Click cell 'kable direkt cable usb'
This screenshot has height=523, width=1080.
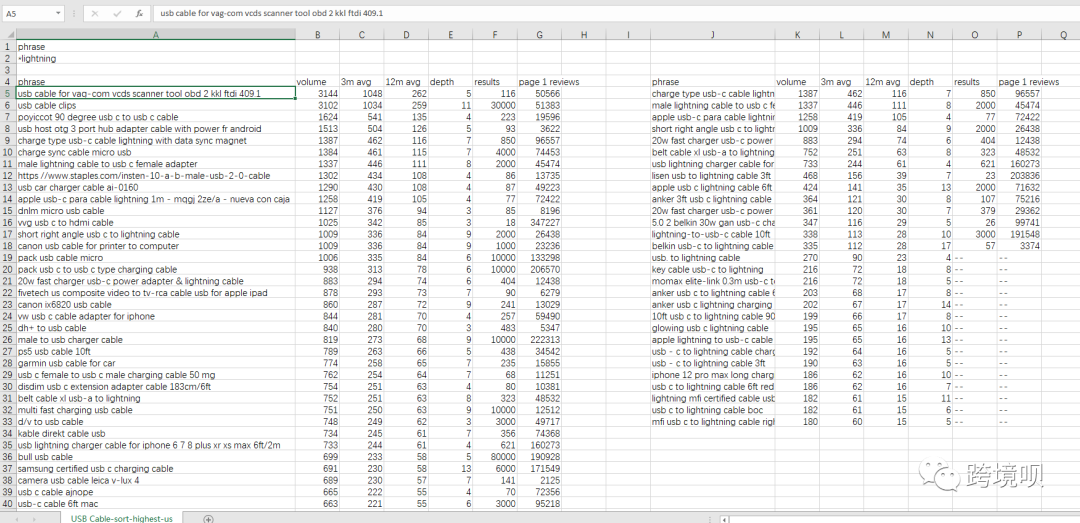156,433
